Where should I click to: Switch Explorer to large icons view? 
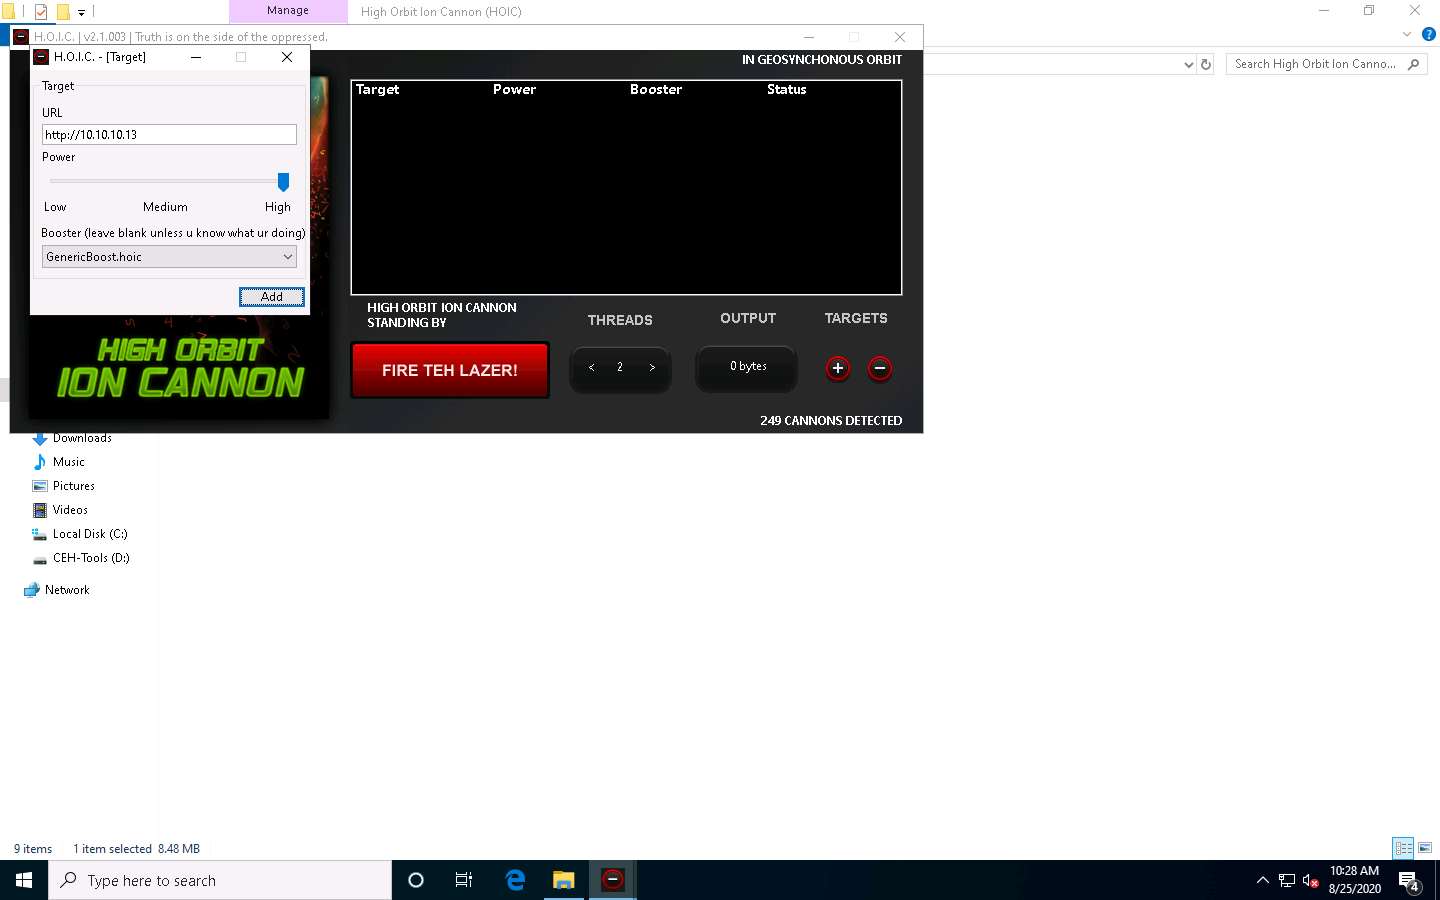tap(1425, 848)
